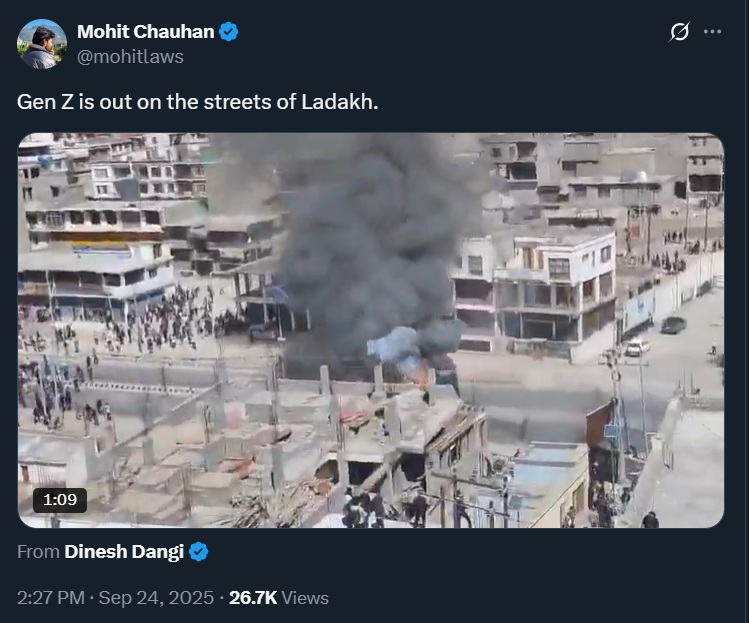Open the three-dot more options menu

[x=712, y=32]
